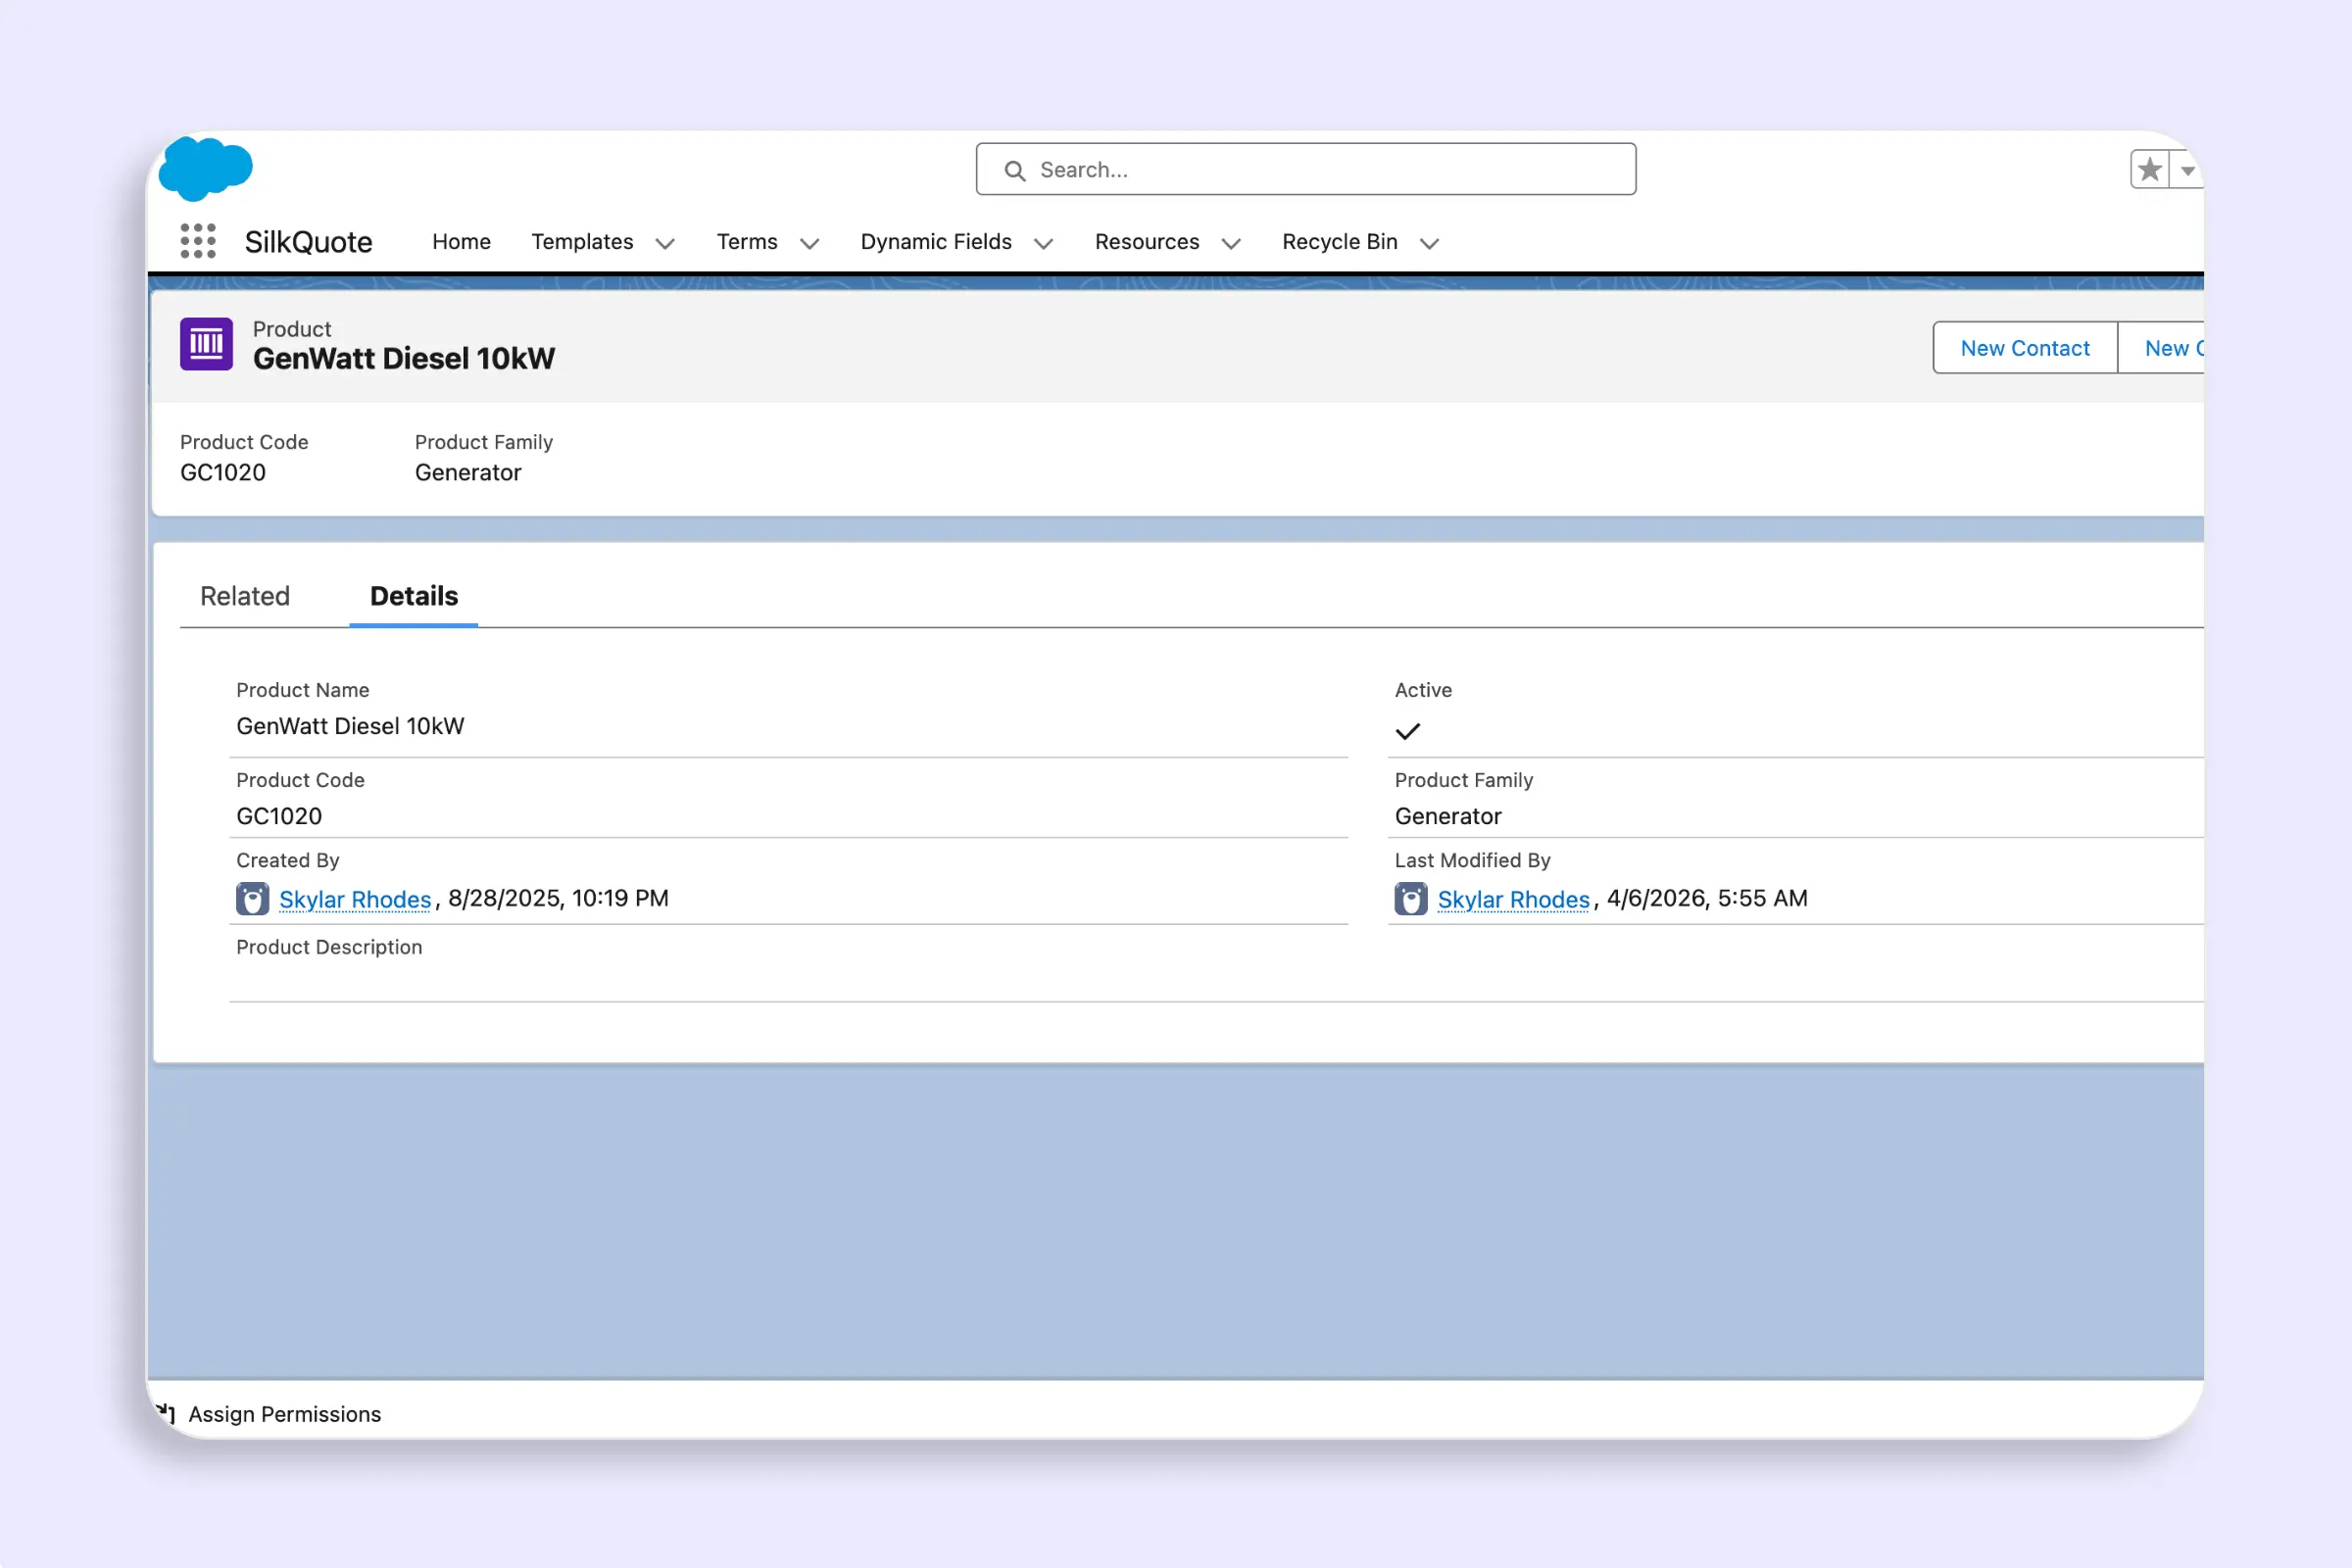The image size is (2352, 1568).
Task: Open the App Launcher grid icon
Action: click(198, 241)
